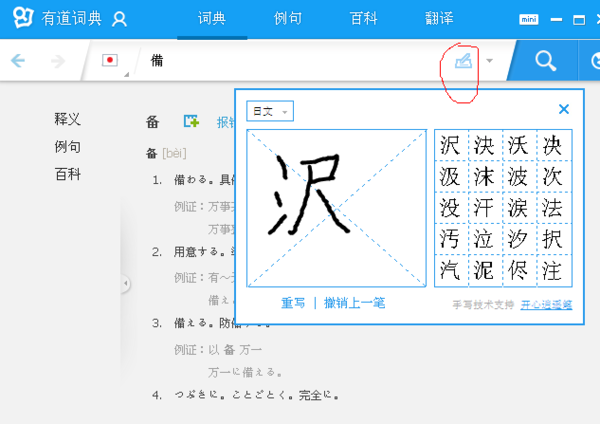600x424 pixels.
Task: Choose candidate character 法
Action: [552, 208]
